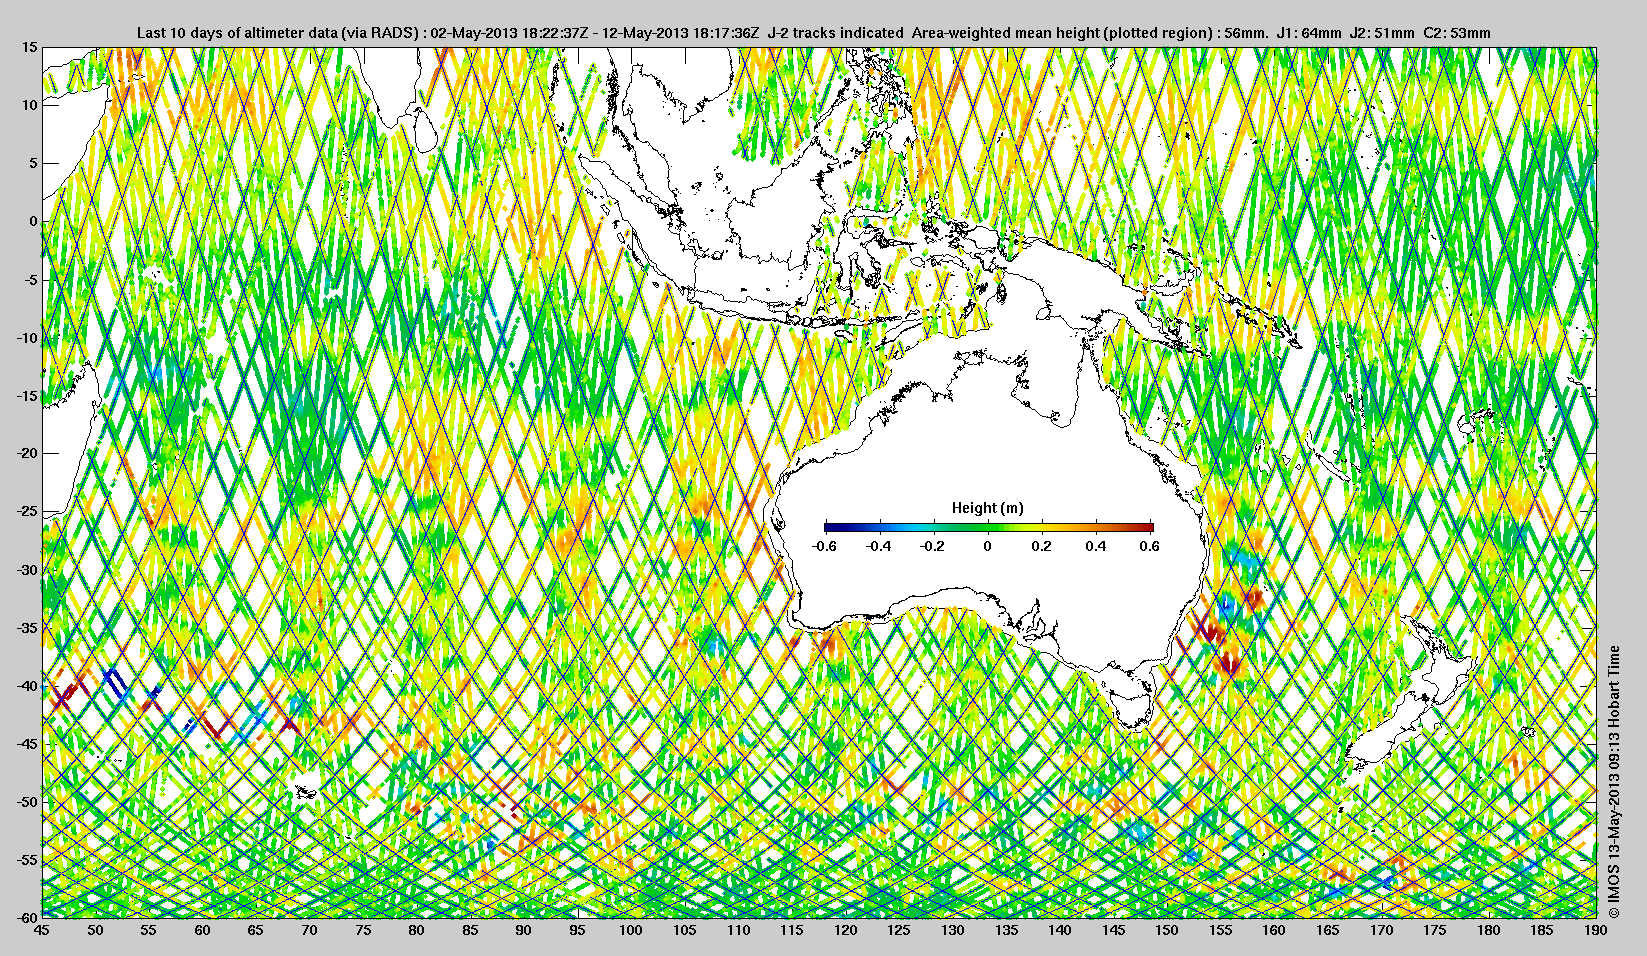The width and height of the screenshot is (1647, 956).
Task: Click colorbar tick label -0.4
Action: [x=879, y=547]
